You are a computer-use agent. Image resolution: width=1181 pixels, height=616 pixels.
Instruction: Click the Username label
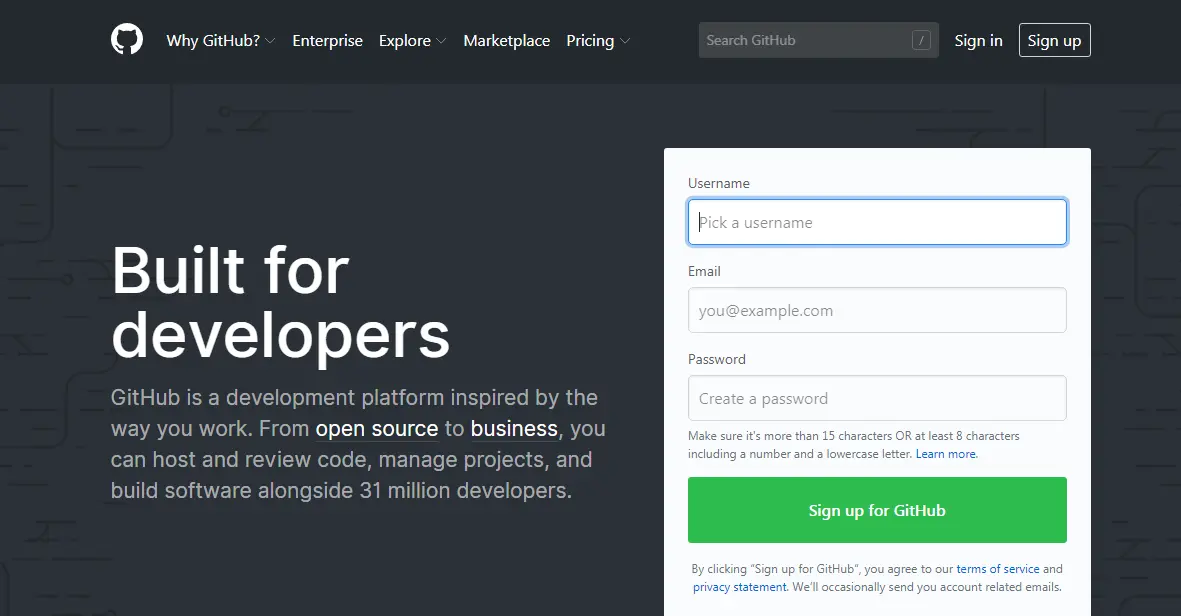coord(719,183)
